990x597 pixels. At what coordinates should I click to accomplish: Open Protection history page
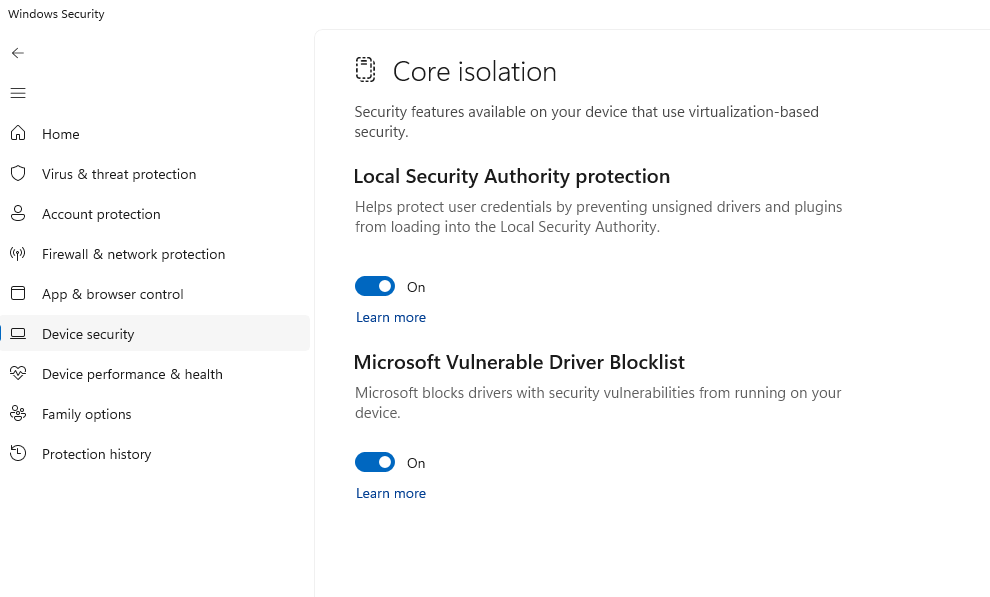click(x=96, y=454)
